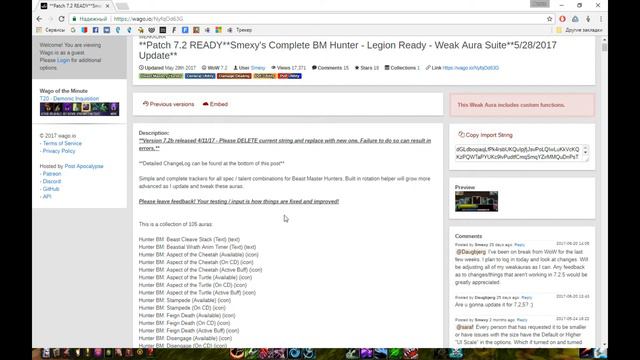Screen dimensions: 640x360
Task: Open Previous versions
Action: coord(168,104)
